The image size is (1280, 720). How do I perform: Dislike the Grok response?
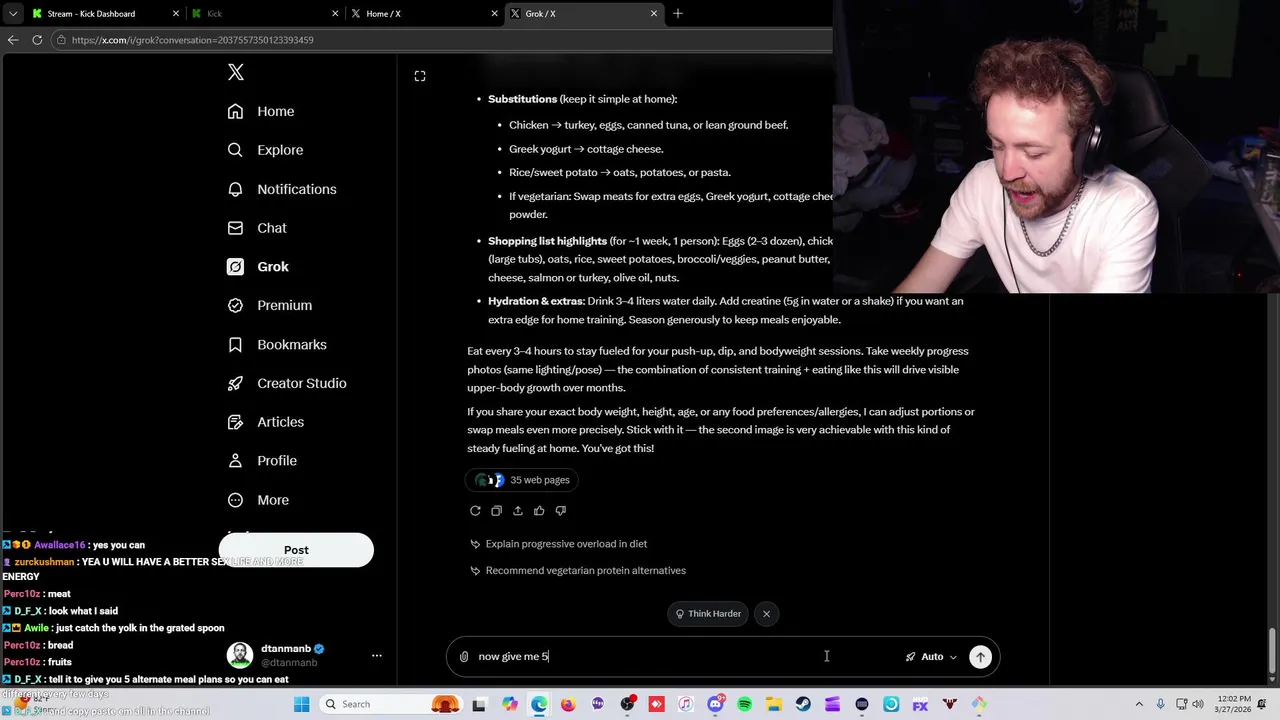point(560,511)
